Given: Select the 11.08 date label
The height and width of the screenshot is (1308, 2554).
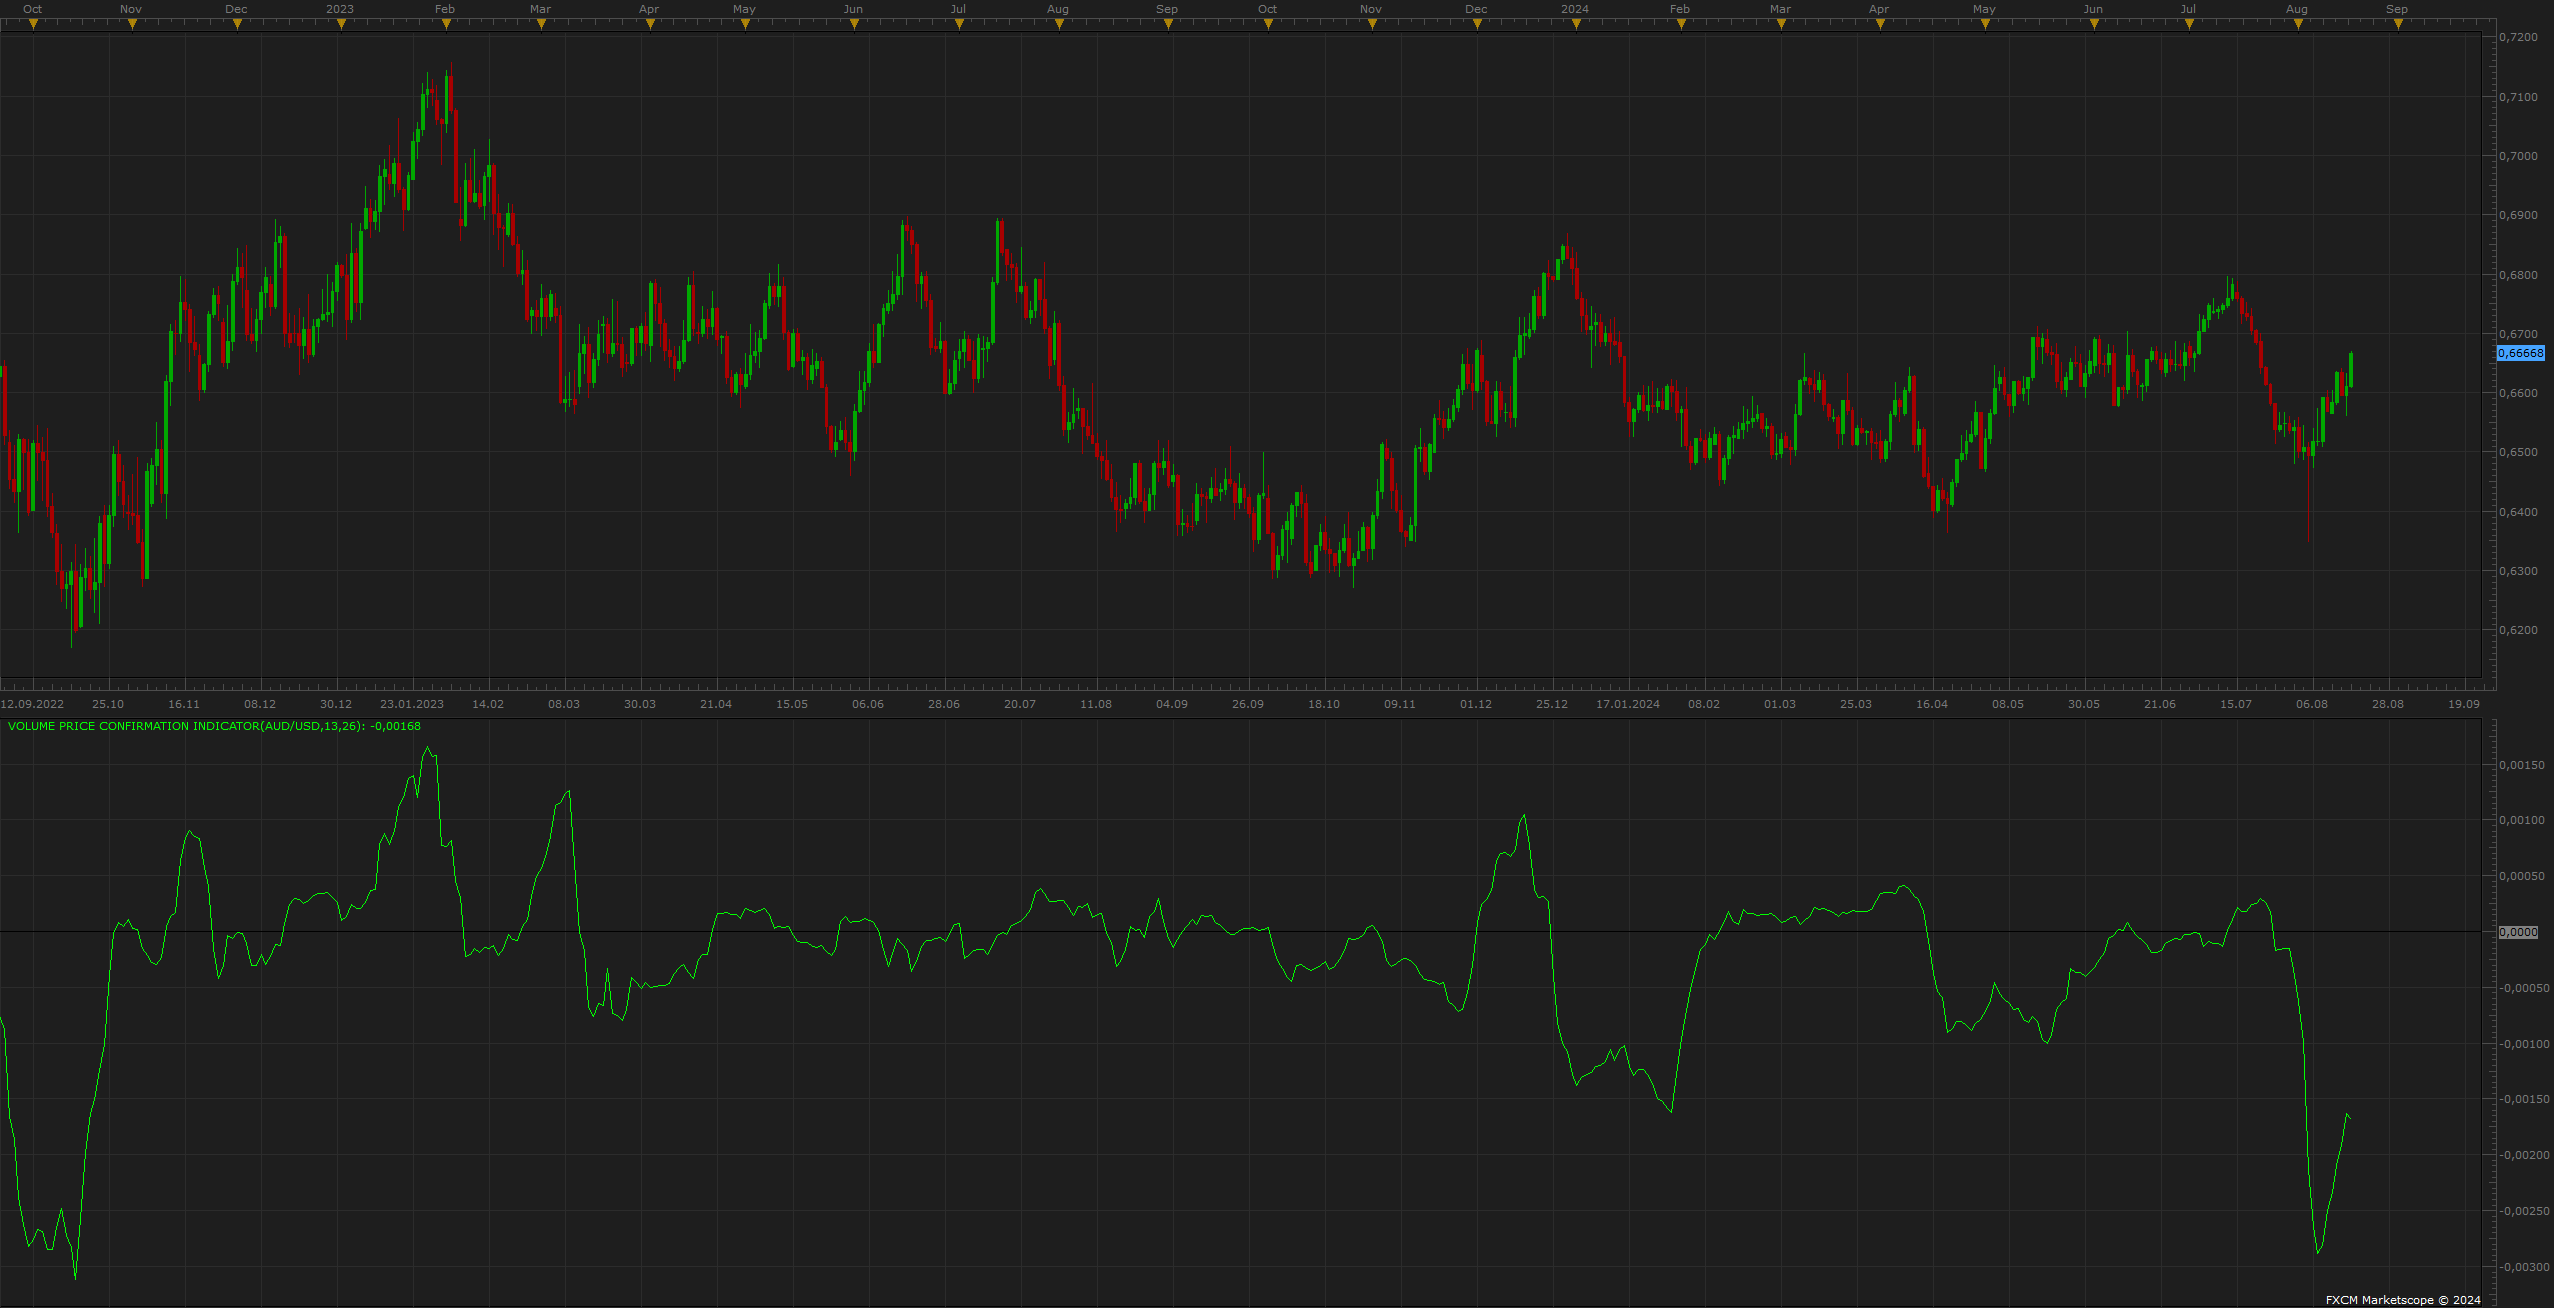Looking at the screenshot, I should coord(1096,704).
